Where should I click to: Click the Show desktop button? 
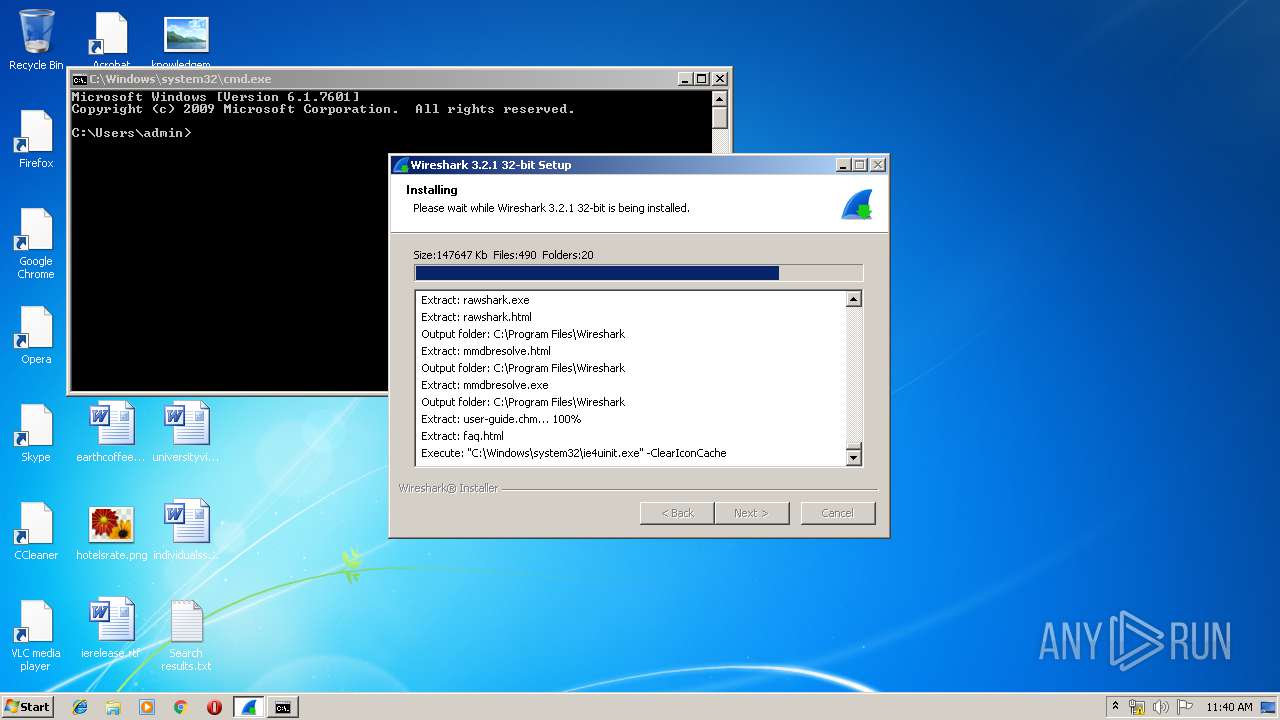[1269, 707]
